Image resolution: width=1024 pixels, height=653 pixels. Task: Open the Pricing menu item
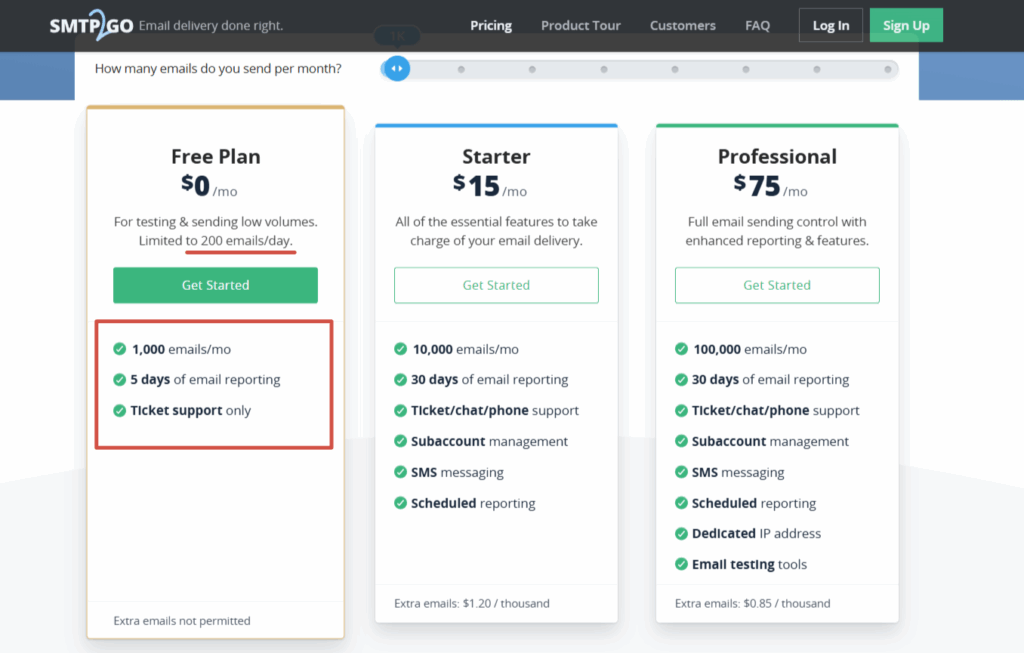coord(491,25)
